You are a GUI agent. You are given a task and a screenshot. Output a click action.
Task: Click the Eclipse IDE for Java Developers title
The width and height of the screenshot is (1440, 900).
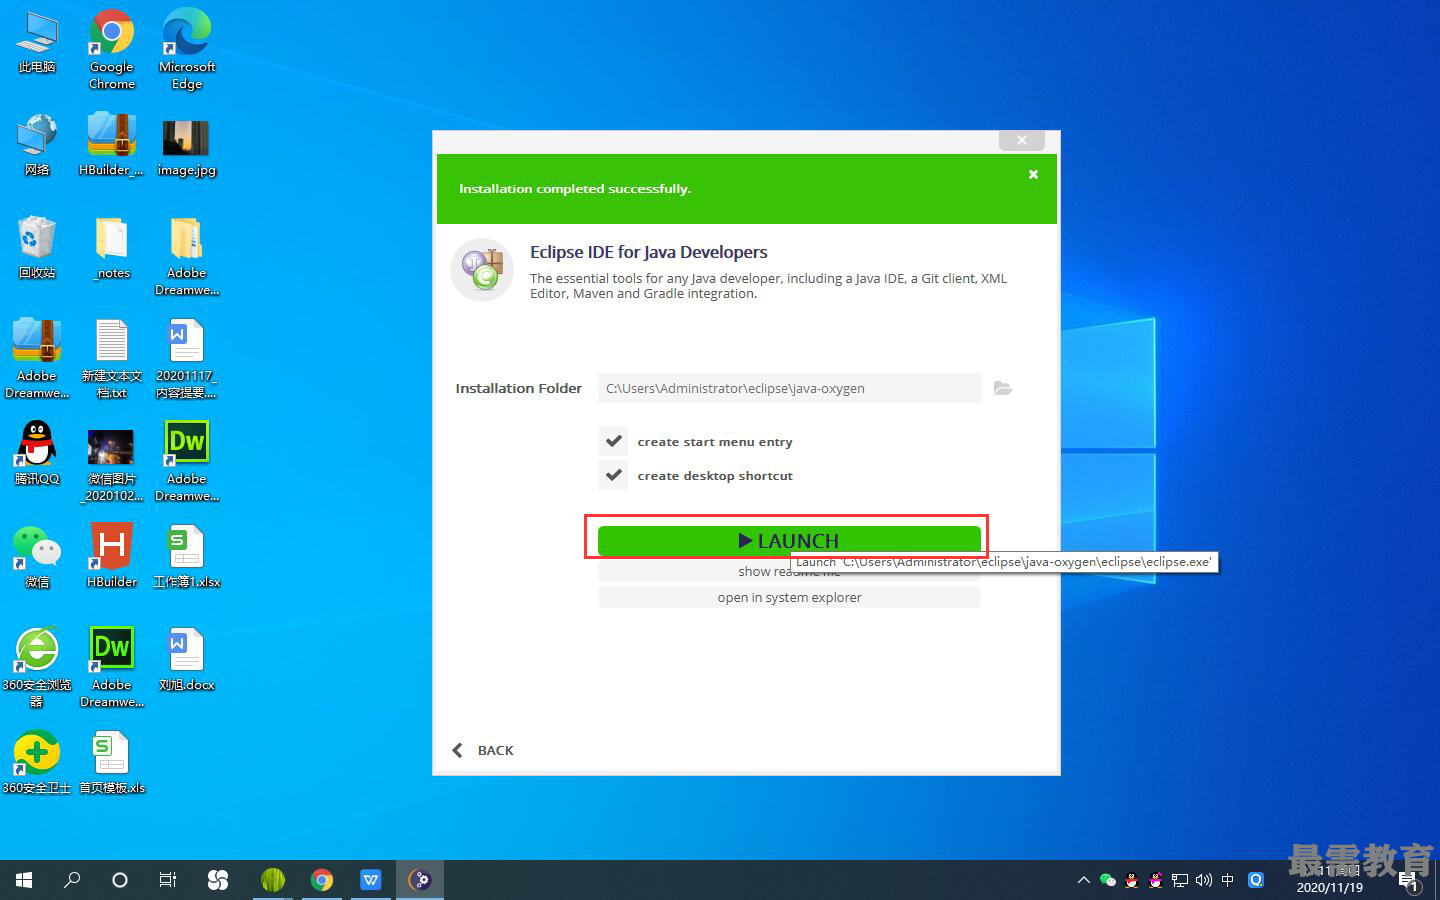point(649,252)
